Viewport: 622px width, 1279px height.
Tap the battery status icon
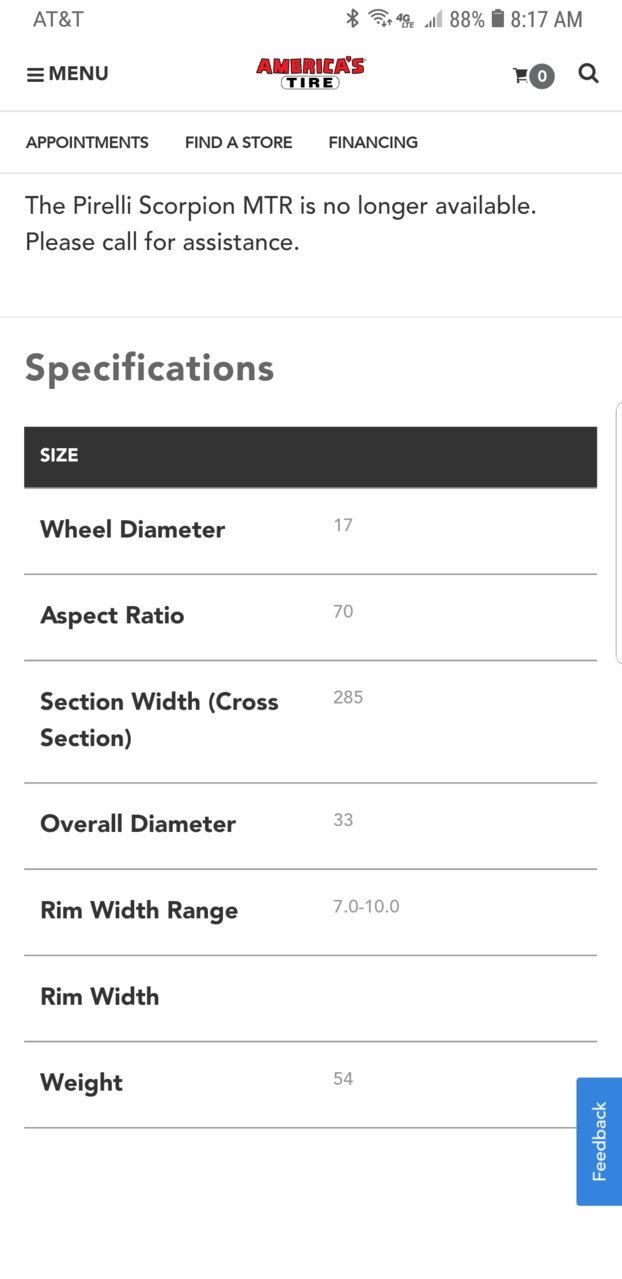tap(497, 18)
